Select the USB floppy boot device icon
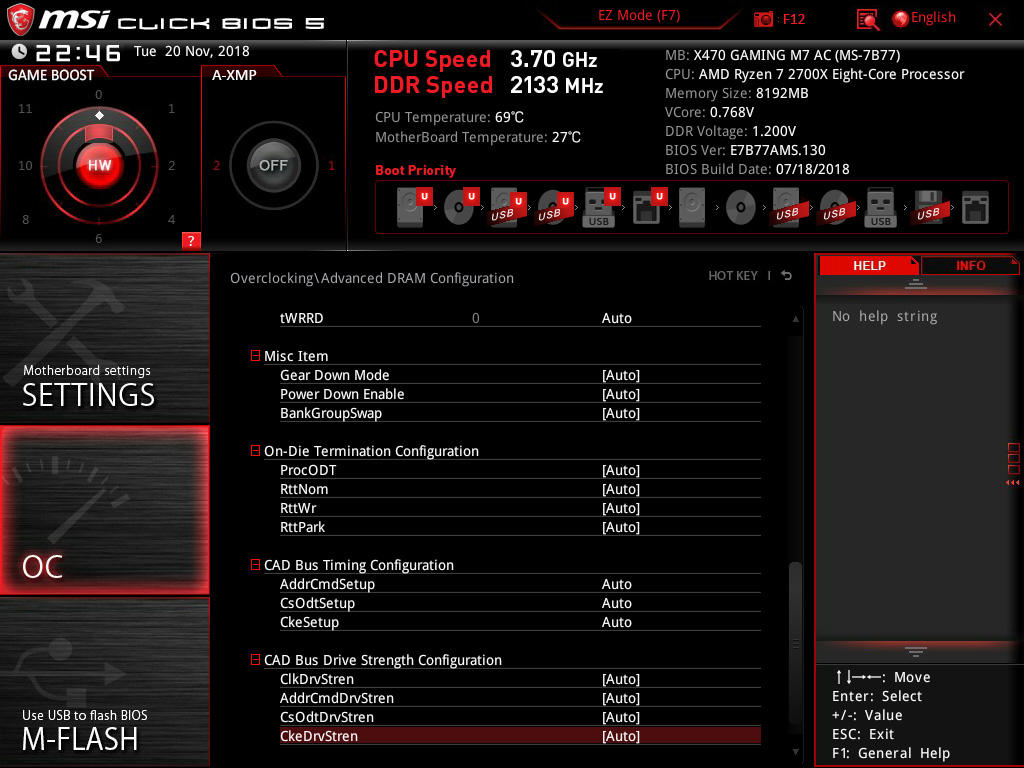Image resolution: width=1024 pixels, height=768 pixels. (x=928, y=207)
